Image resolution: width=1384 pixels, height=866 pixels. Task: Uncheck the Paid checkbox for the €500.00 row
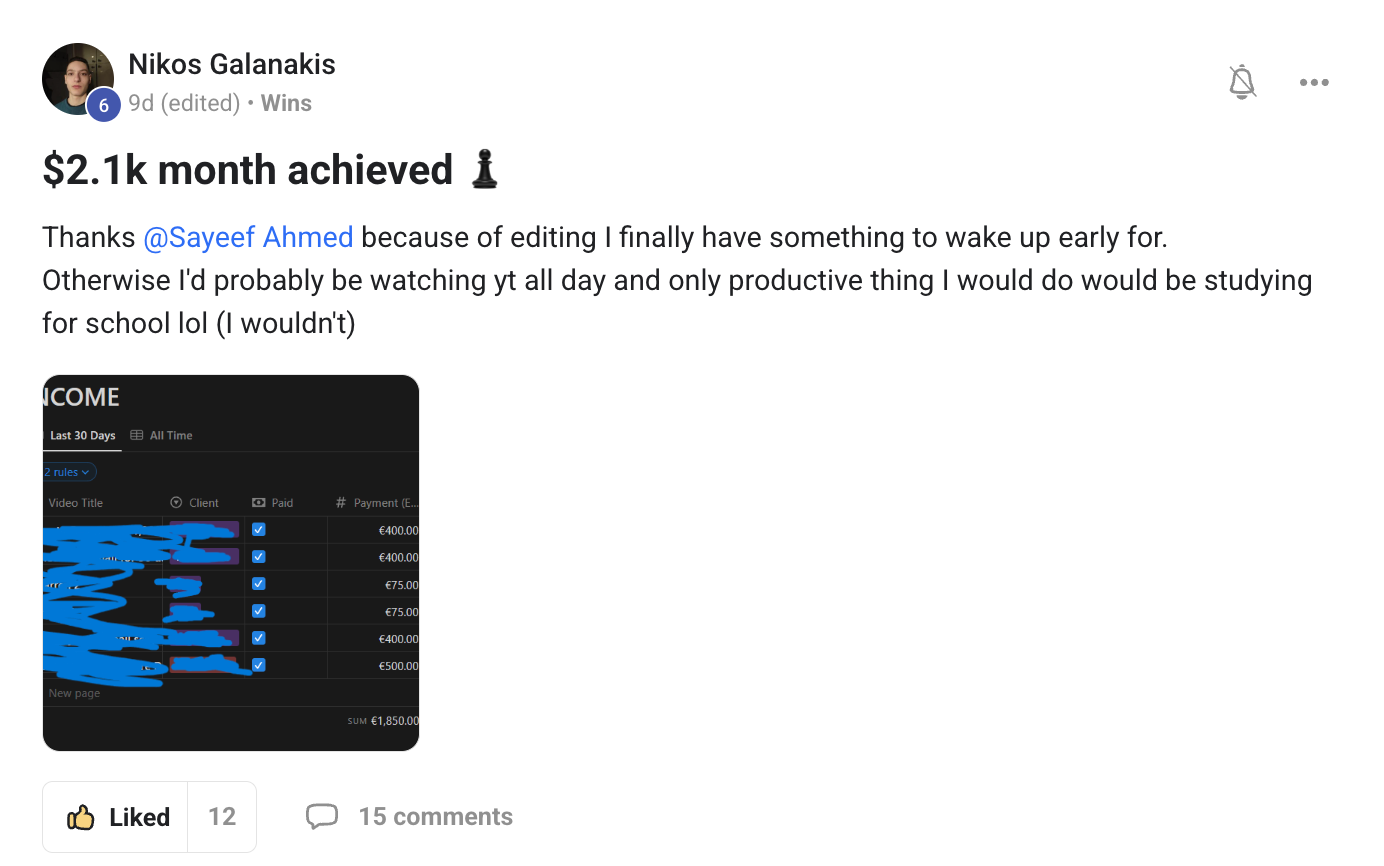pyautogui.click(x=259, y=665)
